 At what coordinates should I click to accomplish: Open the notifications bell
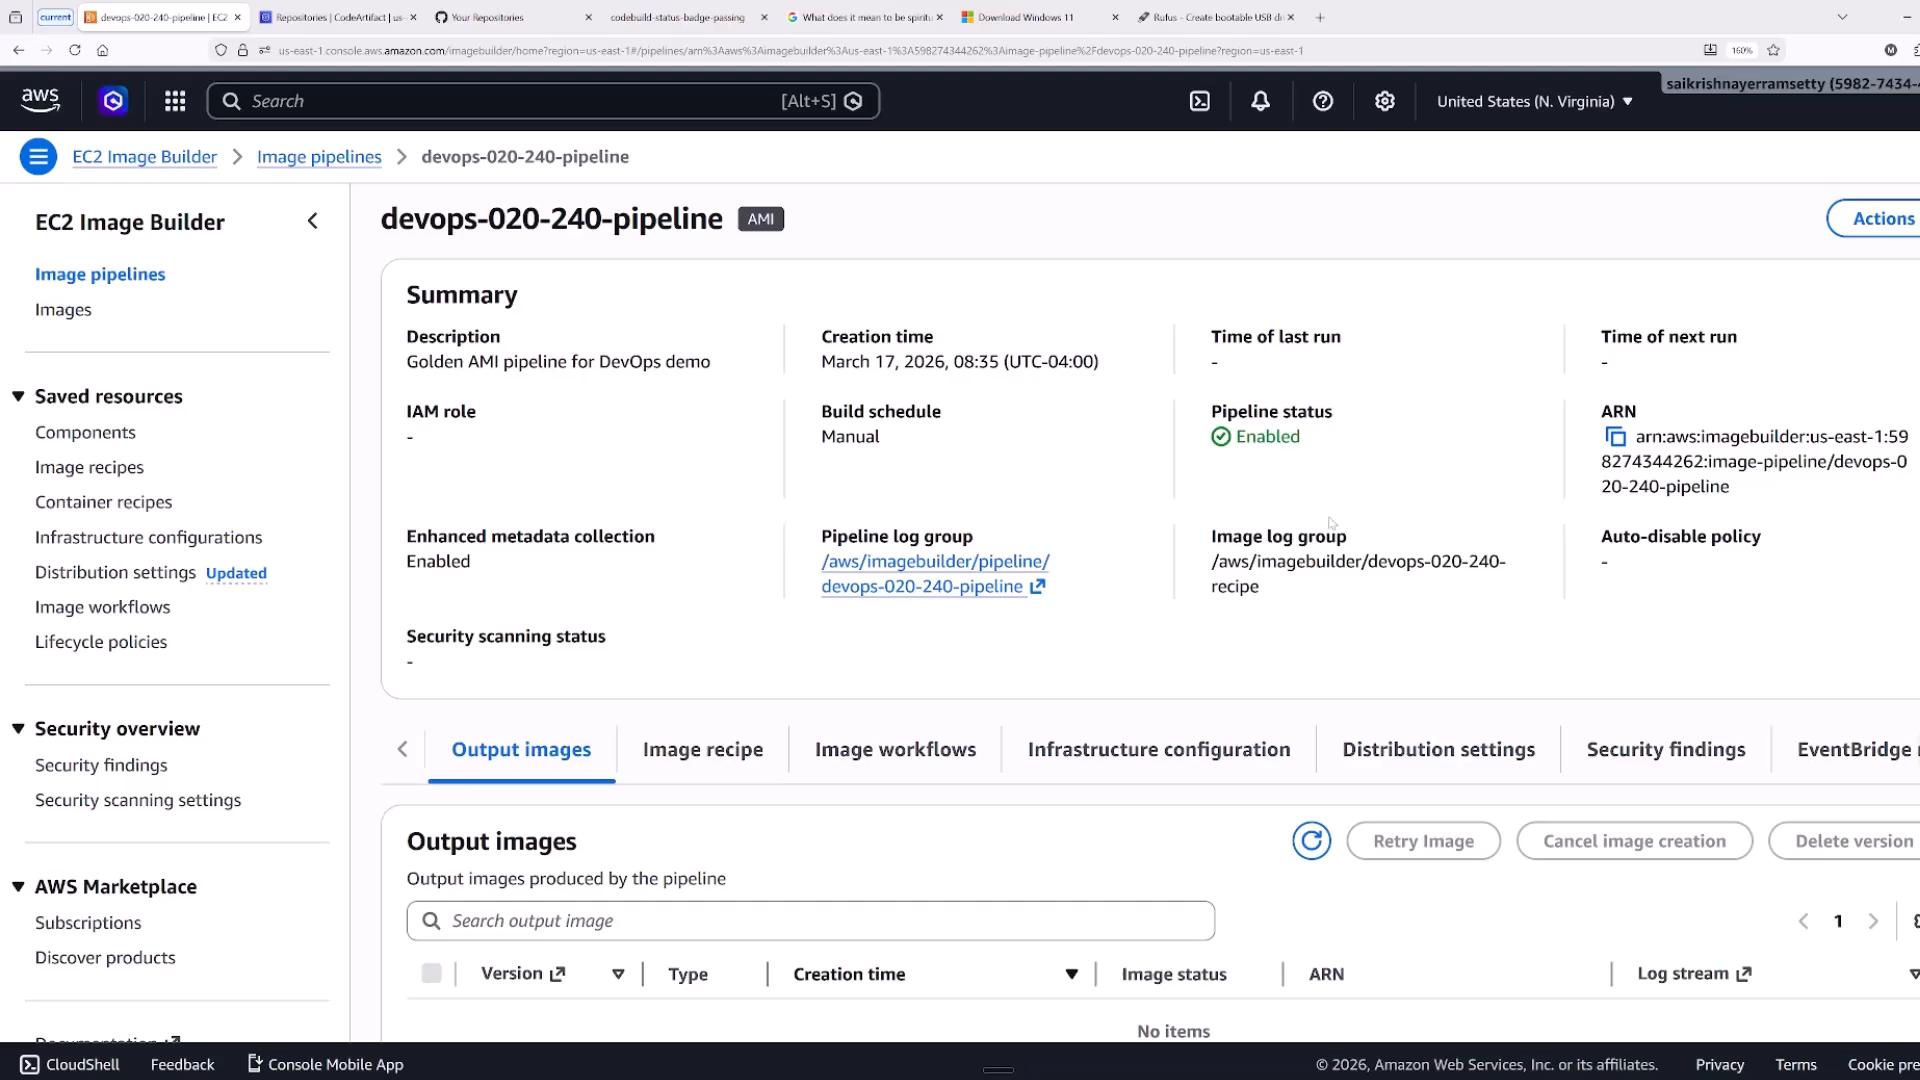pos(1261,101)
